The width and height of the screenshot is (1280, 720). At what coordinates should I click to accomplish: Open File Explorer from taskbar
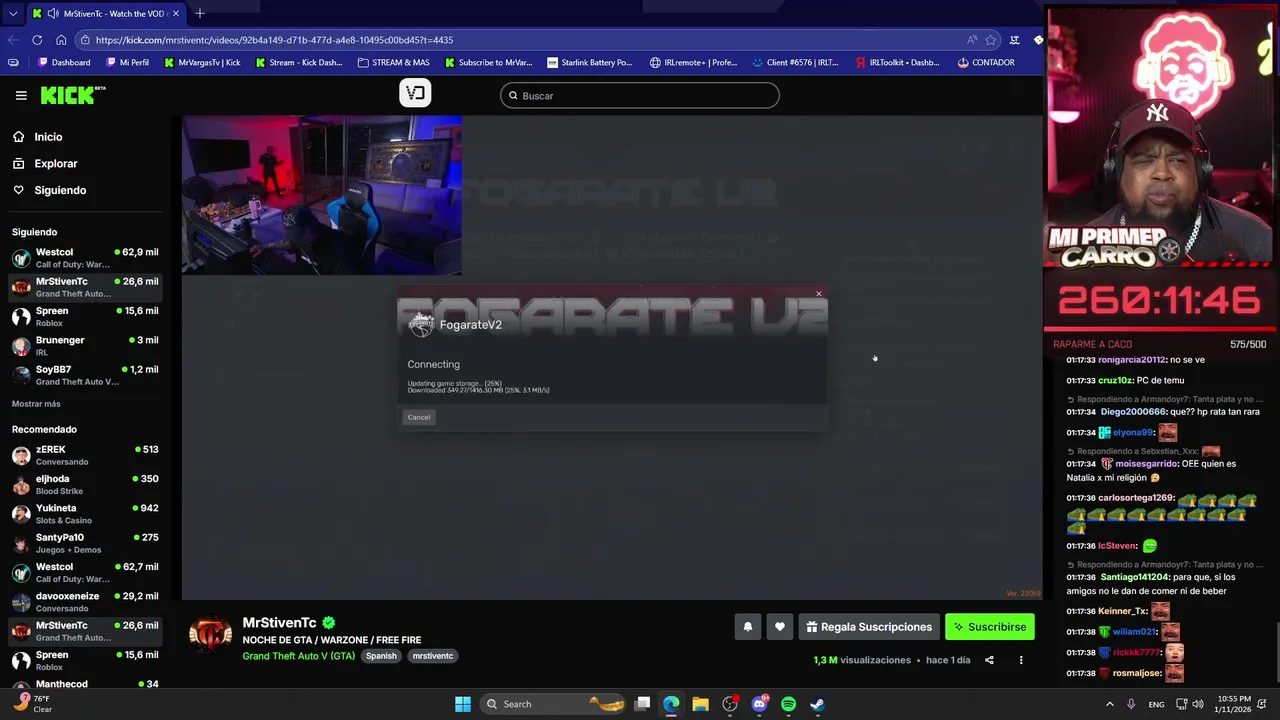click(x=700, y=704)
